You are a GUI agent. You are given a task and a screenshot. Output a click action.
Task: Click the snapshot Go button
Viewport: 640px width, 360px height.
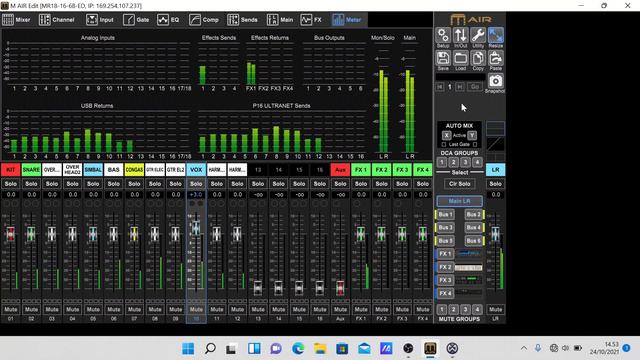pos(475,87)
